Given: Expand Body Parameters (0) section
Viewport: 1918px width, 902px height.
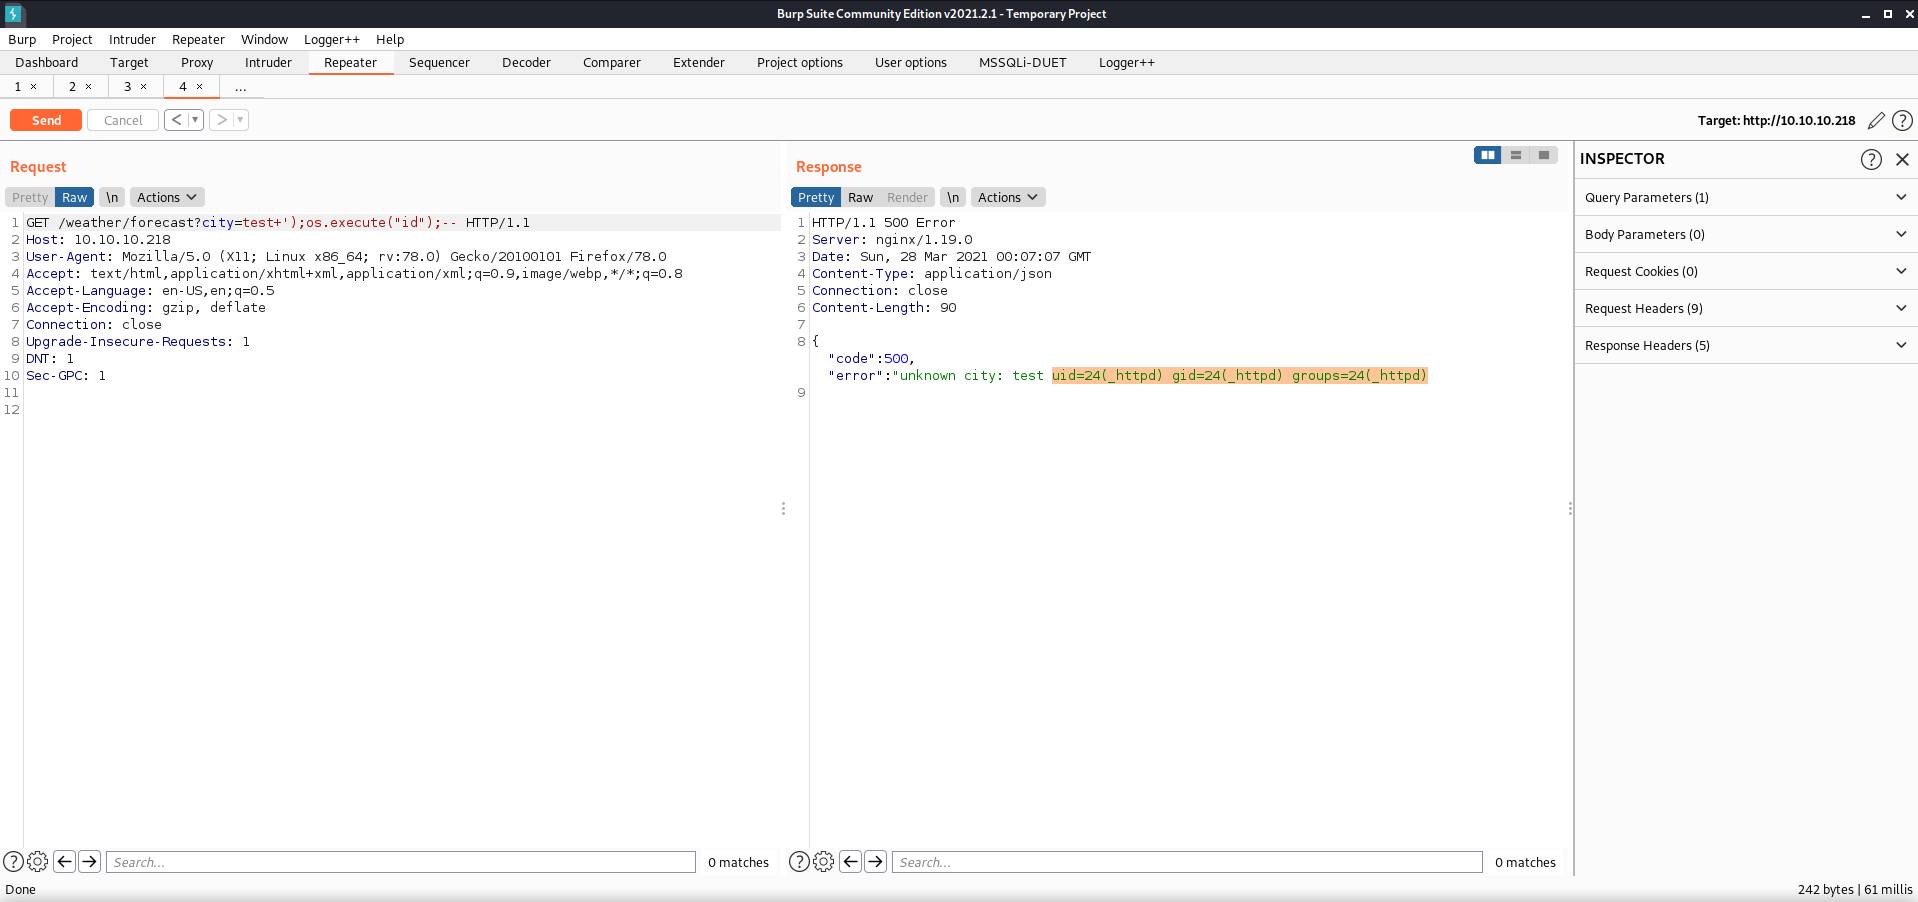Looking at the screenshot, I should coord(1746,234).
